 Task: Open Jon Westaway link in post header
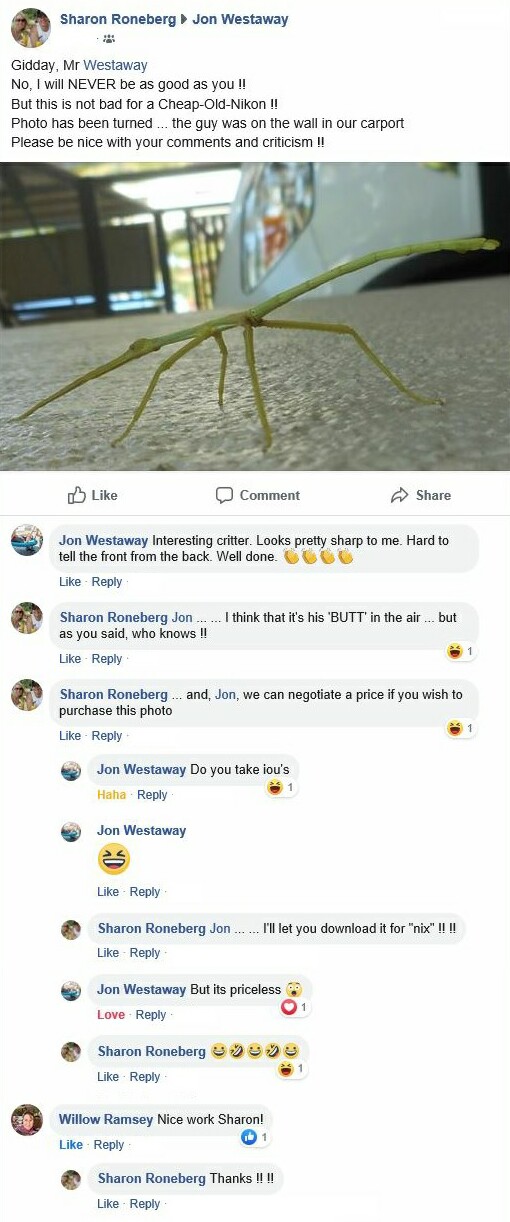tap(240, 19)
